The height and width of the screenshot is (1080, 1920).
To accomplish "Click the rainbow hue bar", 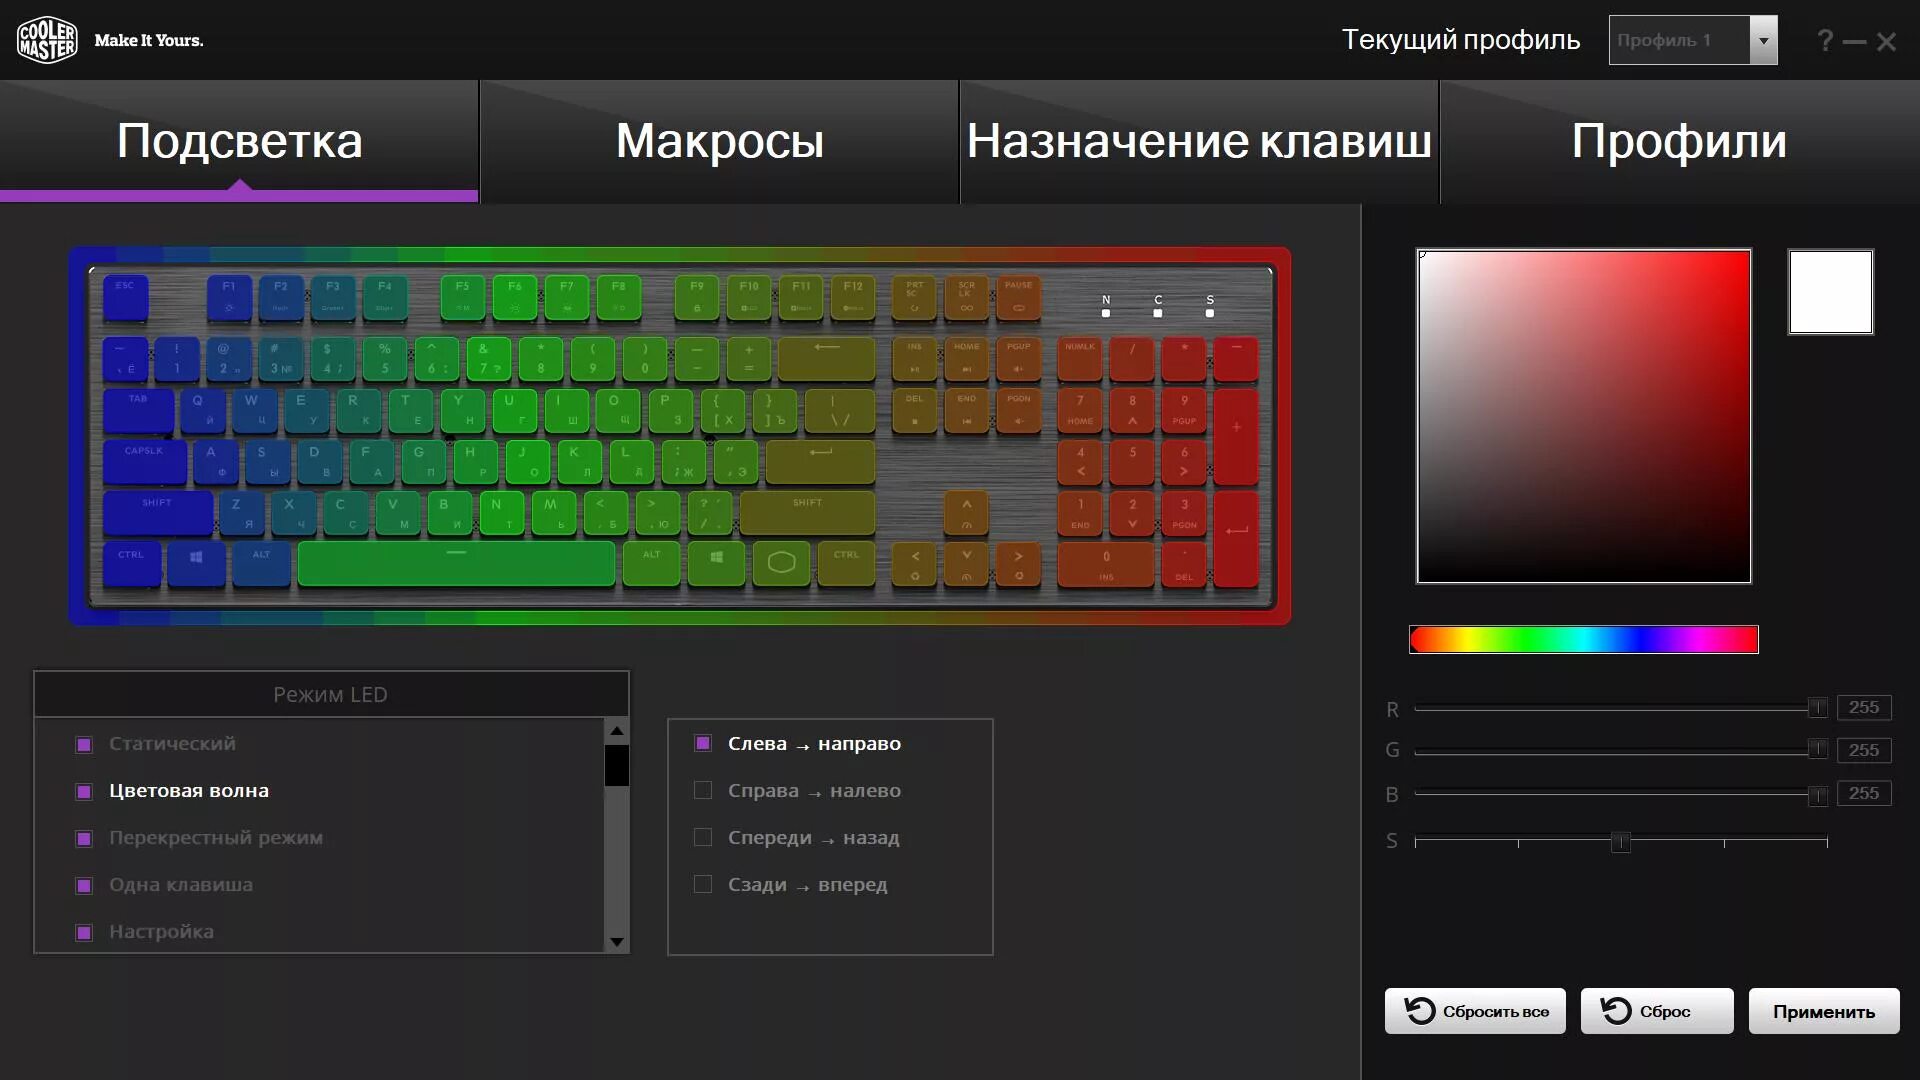I will pyautogui.click(x=1583, y=640).
